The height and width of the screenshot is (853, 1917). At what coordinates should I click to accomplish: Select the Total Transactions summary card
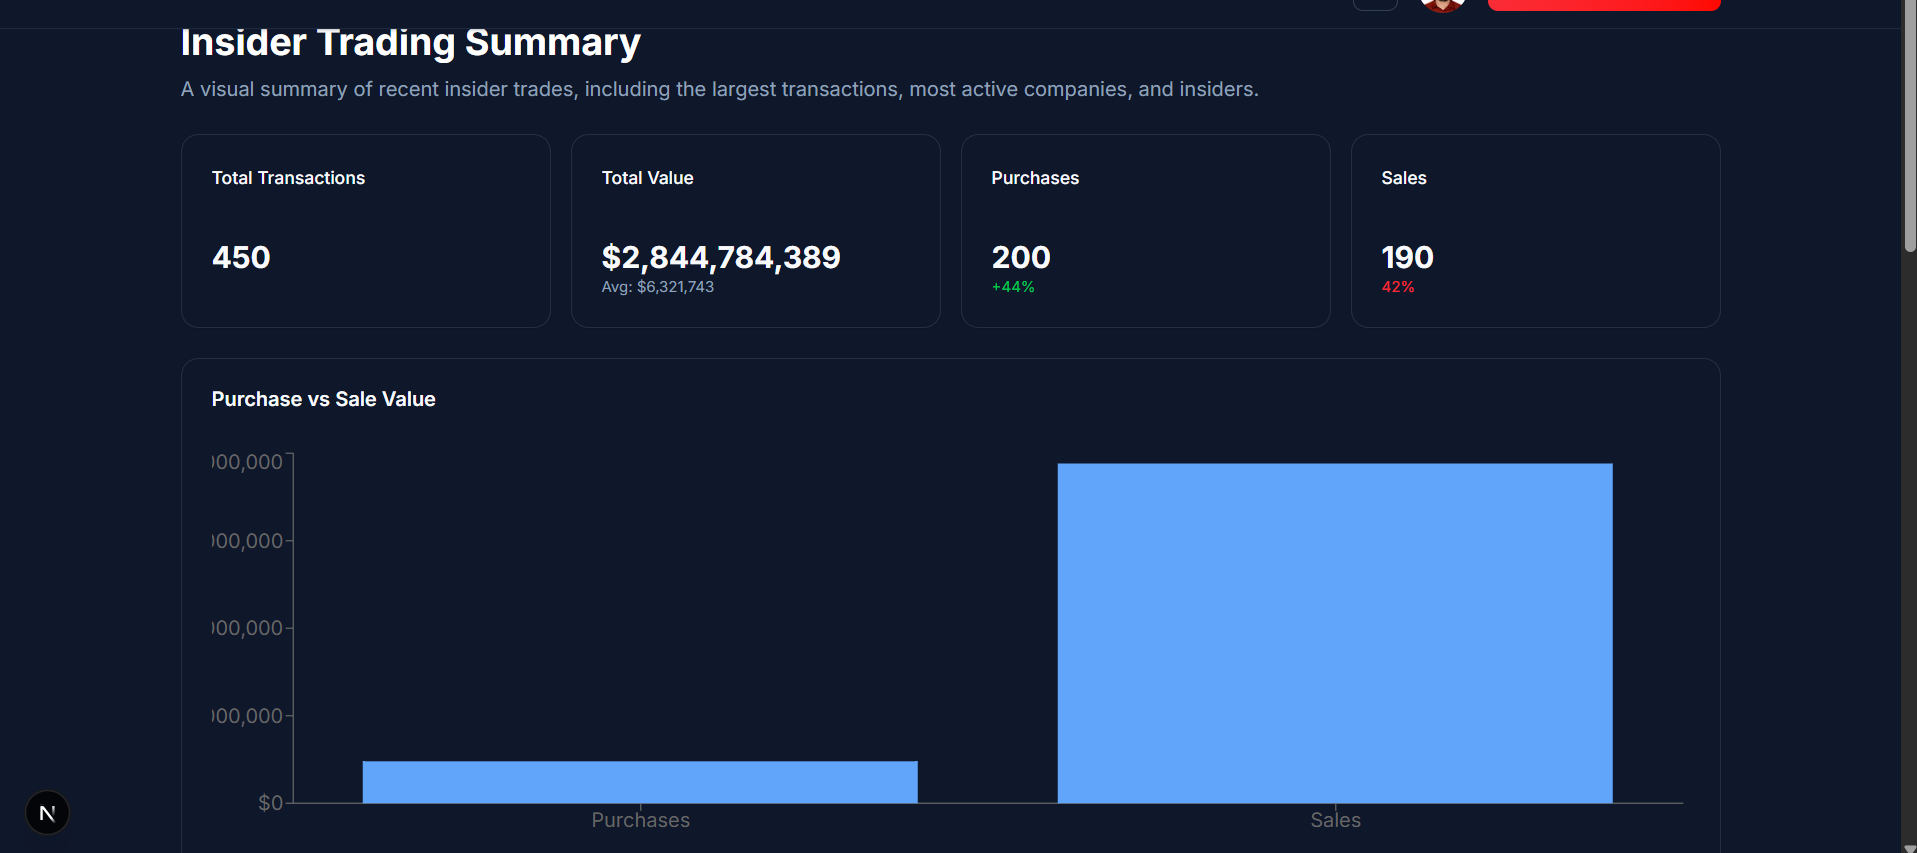tap(365, 230)
